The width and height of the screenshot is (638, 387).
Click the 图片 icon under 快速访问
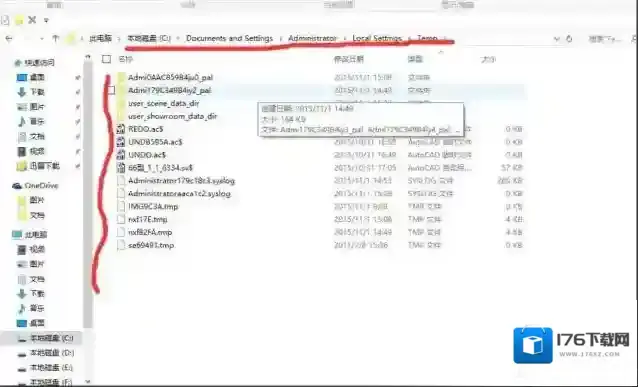22,107
